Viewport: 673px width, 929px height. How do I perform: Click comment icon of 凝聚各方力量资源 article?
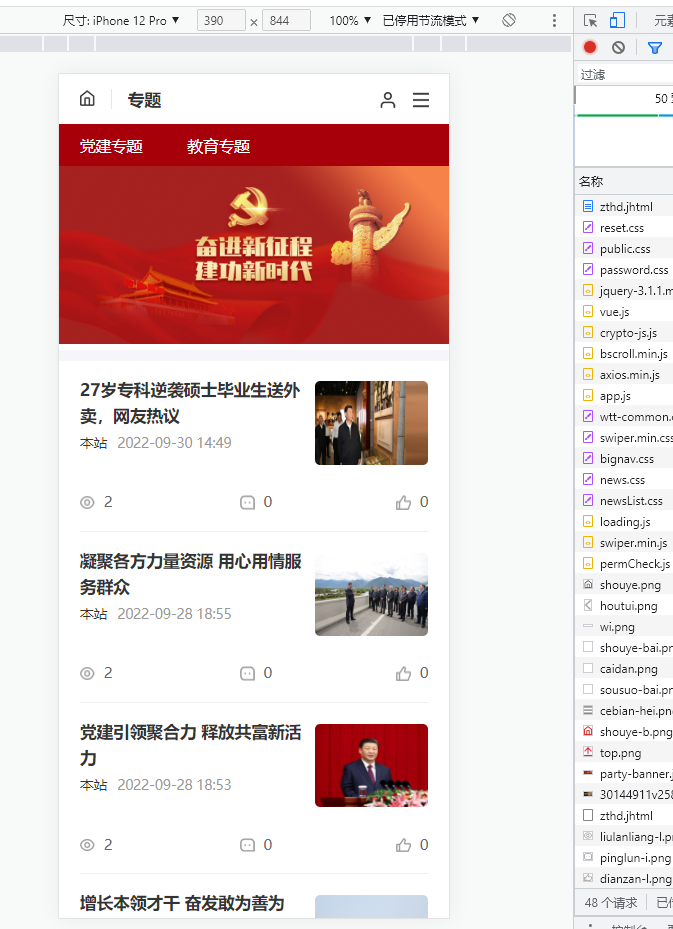point(247,674)
